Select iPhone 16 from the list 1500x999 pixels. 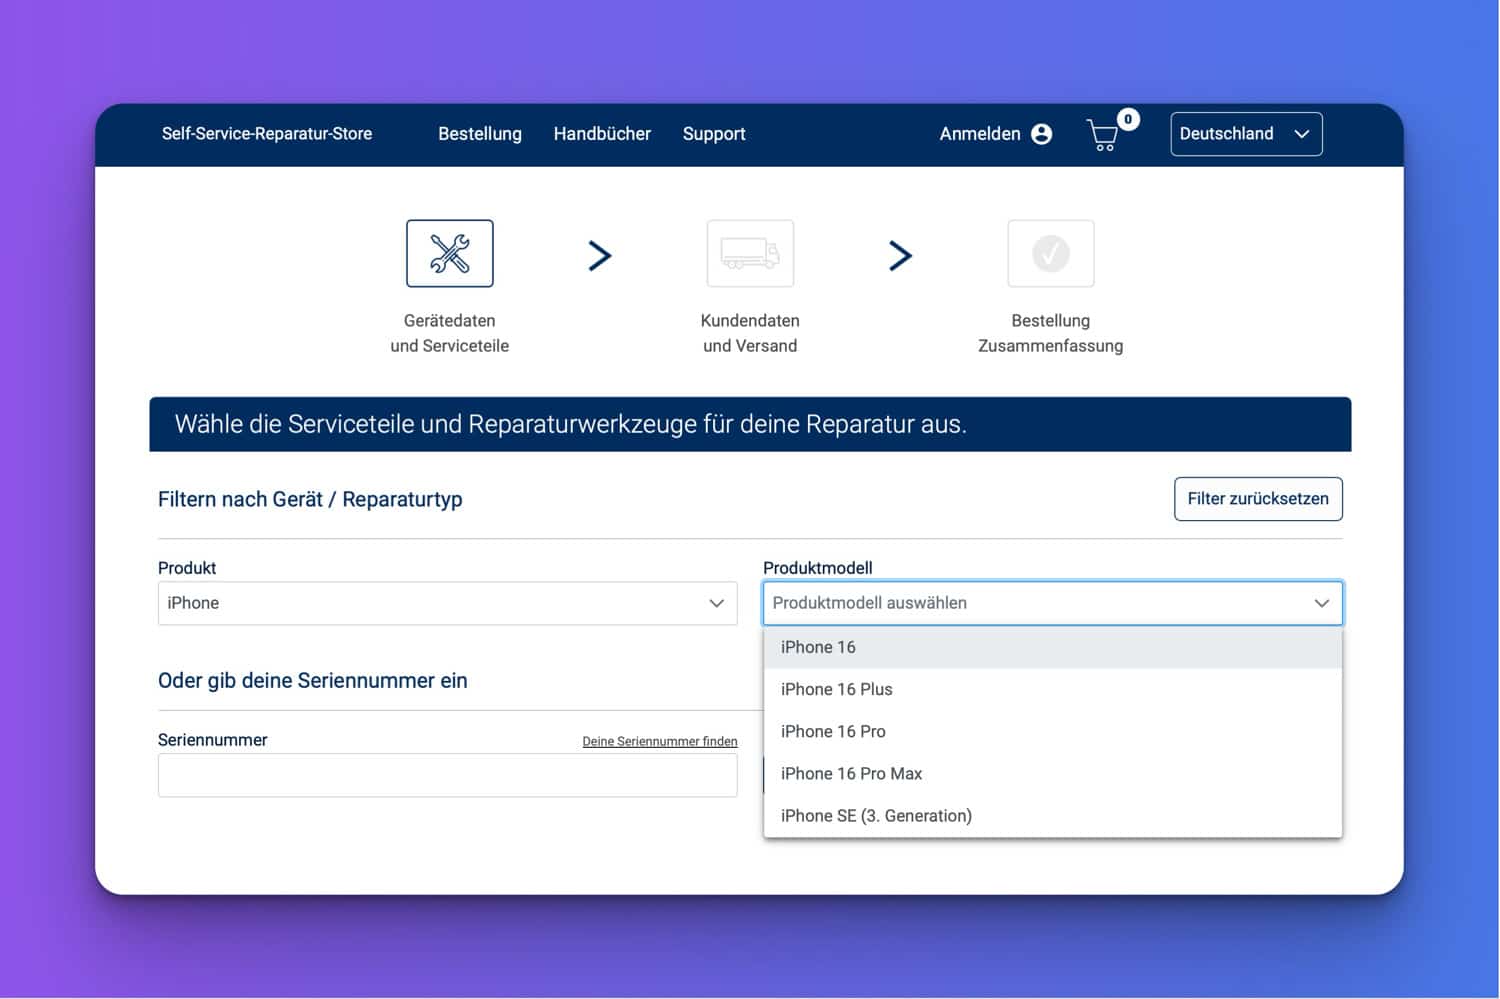1053,647
